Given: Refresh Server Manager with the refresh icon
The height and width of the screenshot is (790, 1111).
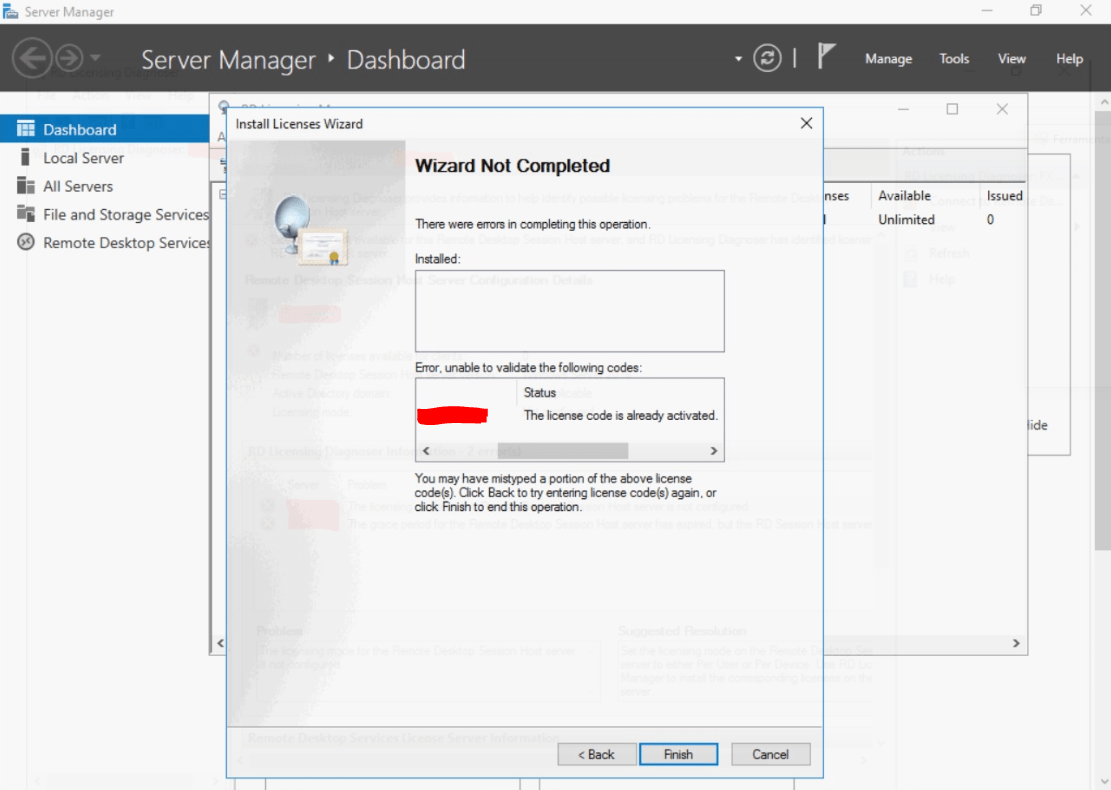Looking at the screenshot, I should [x=766, y=58].
